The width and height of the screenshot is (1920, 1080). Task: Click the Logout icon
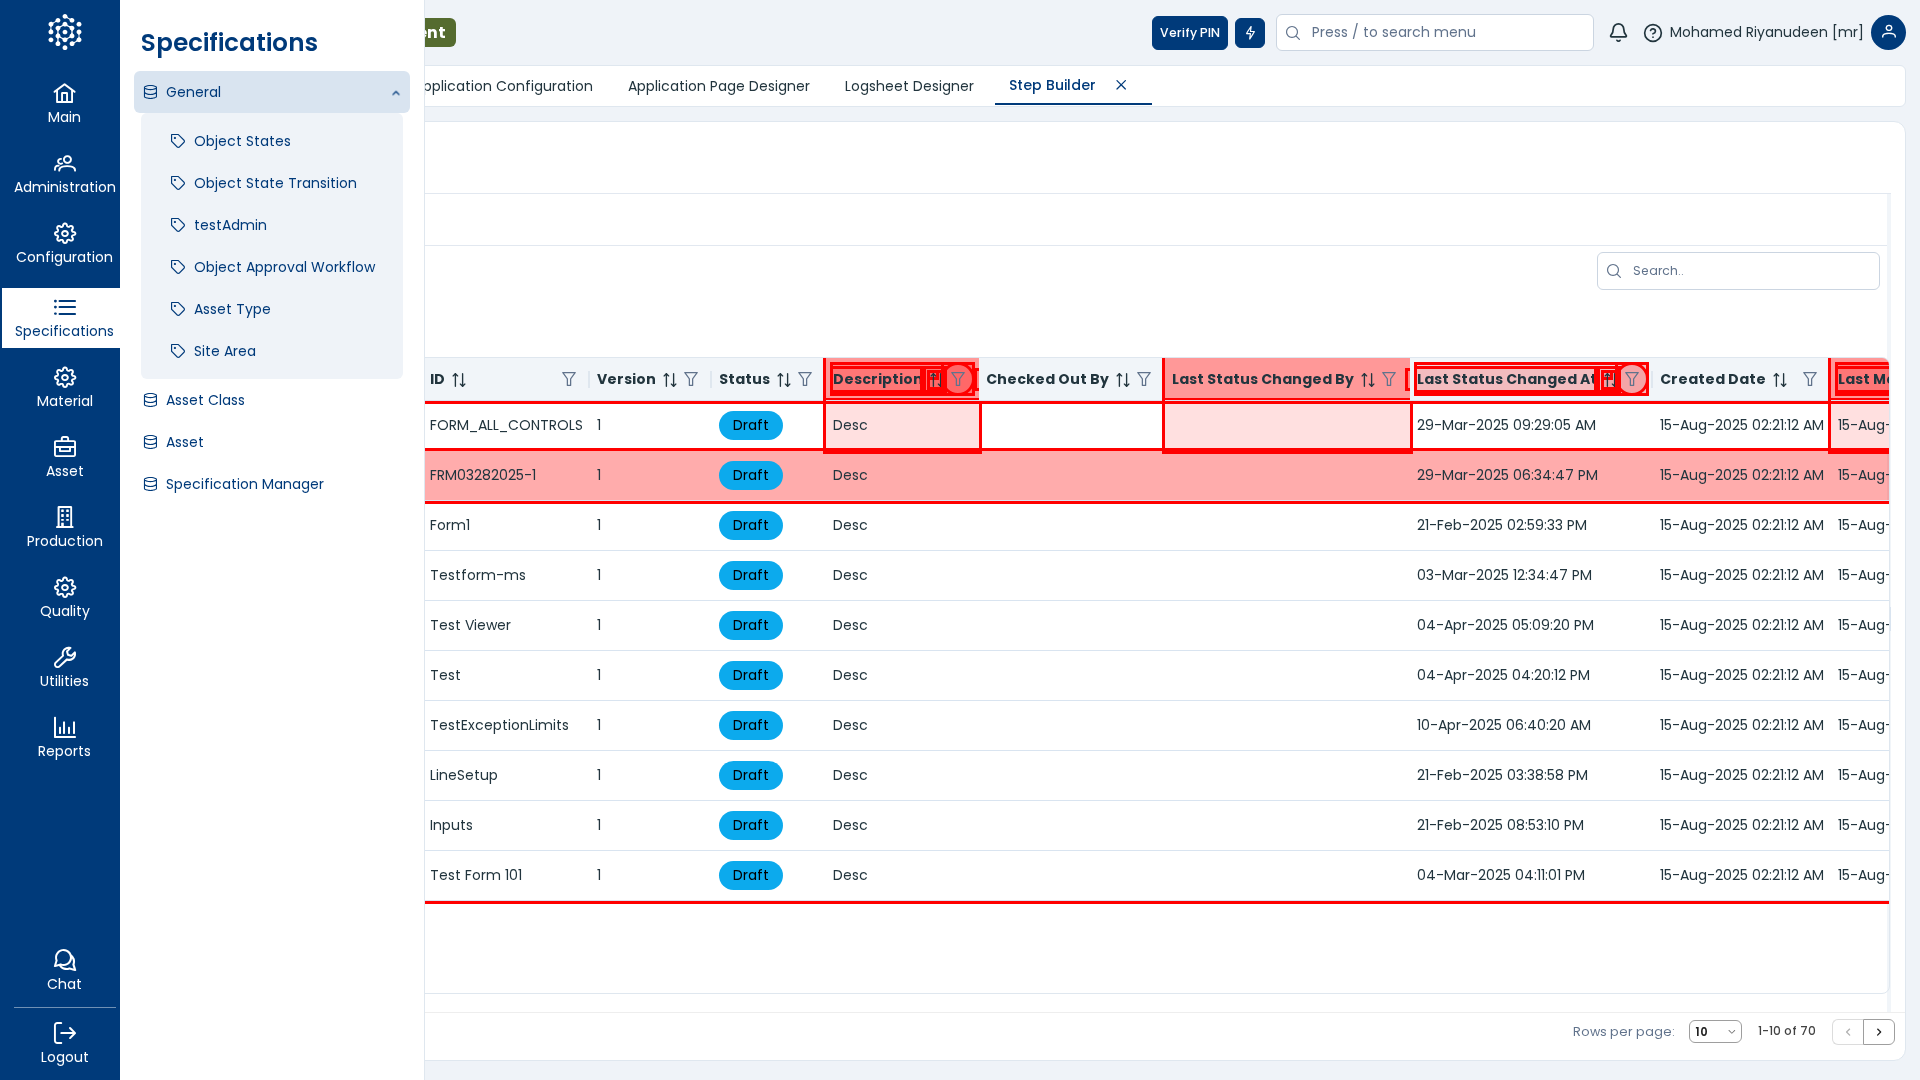[x=65, y=1043]
